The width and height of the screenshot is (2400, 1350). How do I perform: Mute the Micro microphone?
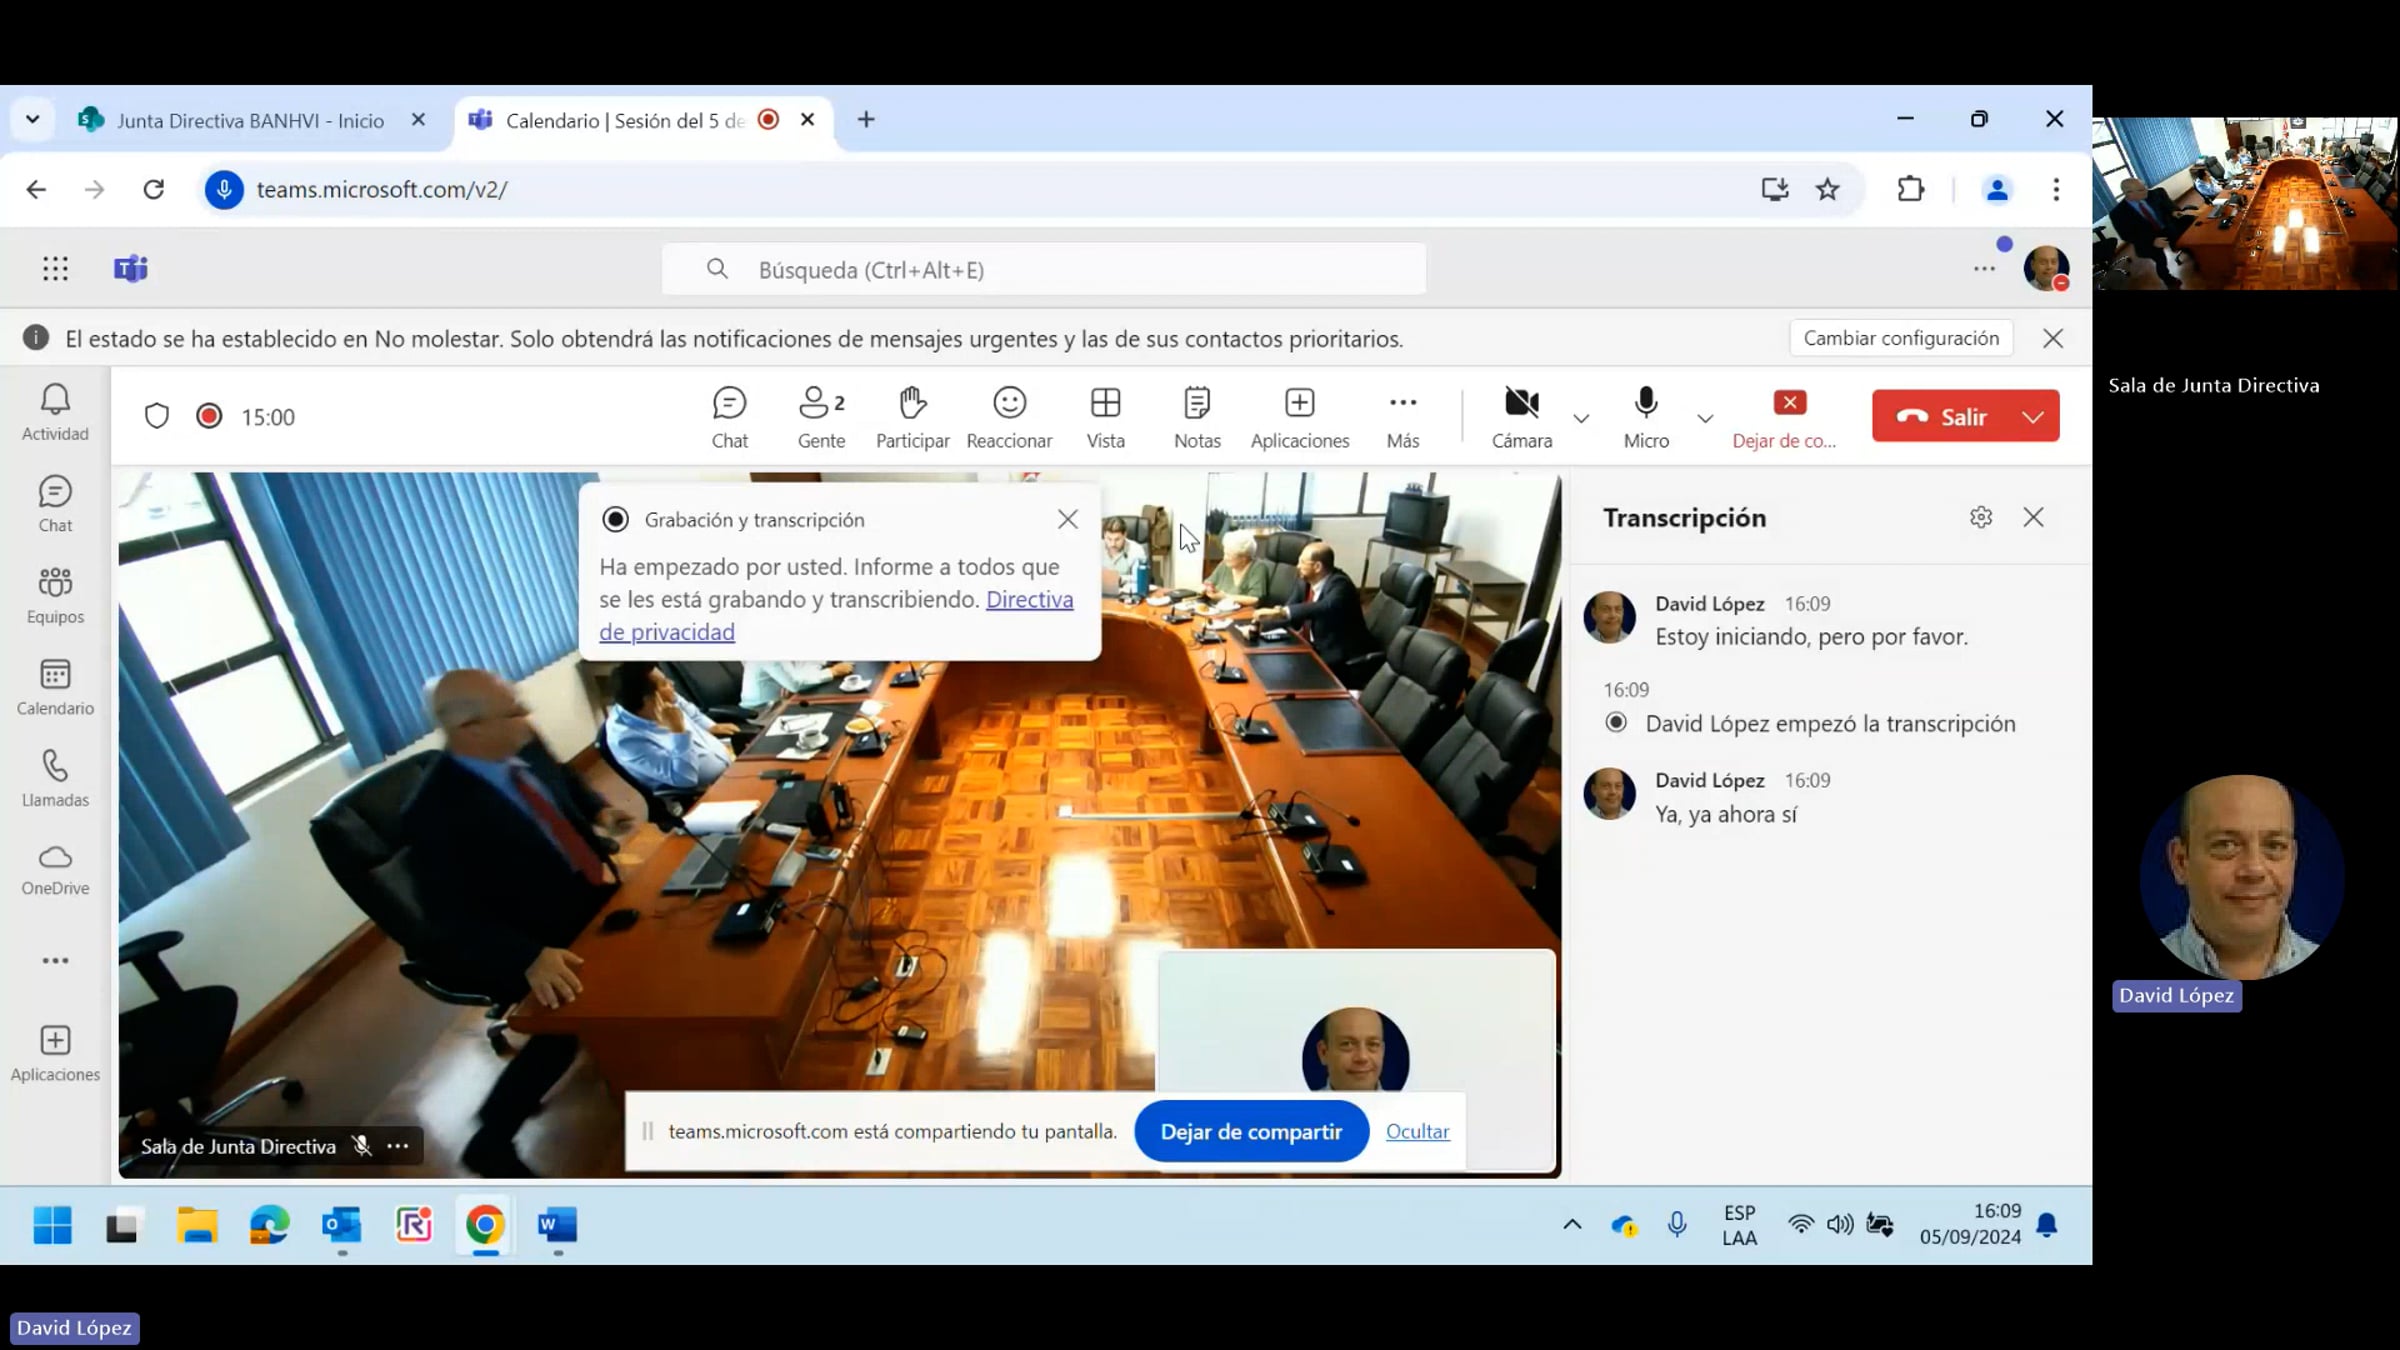tap(1646, 418)
